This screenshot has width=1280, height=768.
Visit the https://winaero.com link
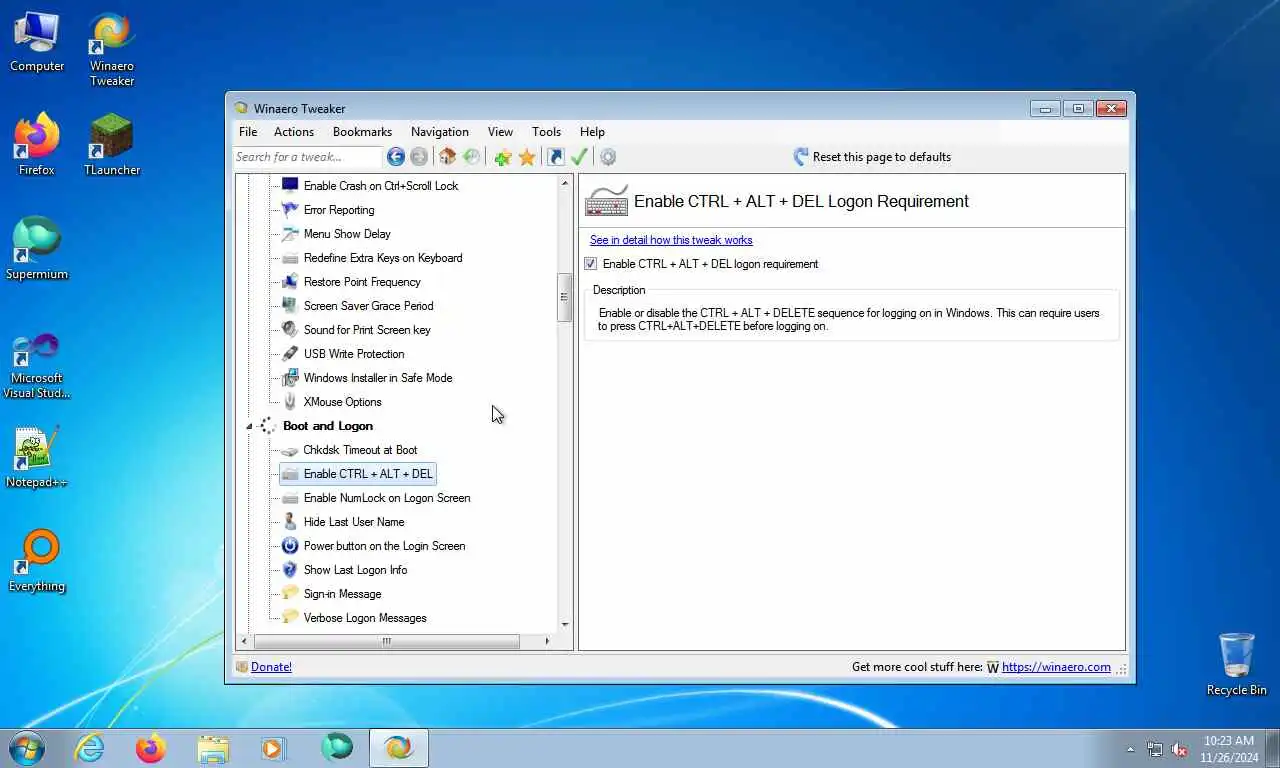pyautogui.click(x=1056, y=667)
